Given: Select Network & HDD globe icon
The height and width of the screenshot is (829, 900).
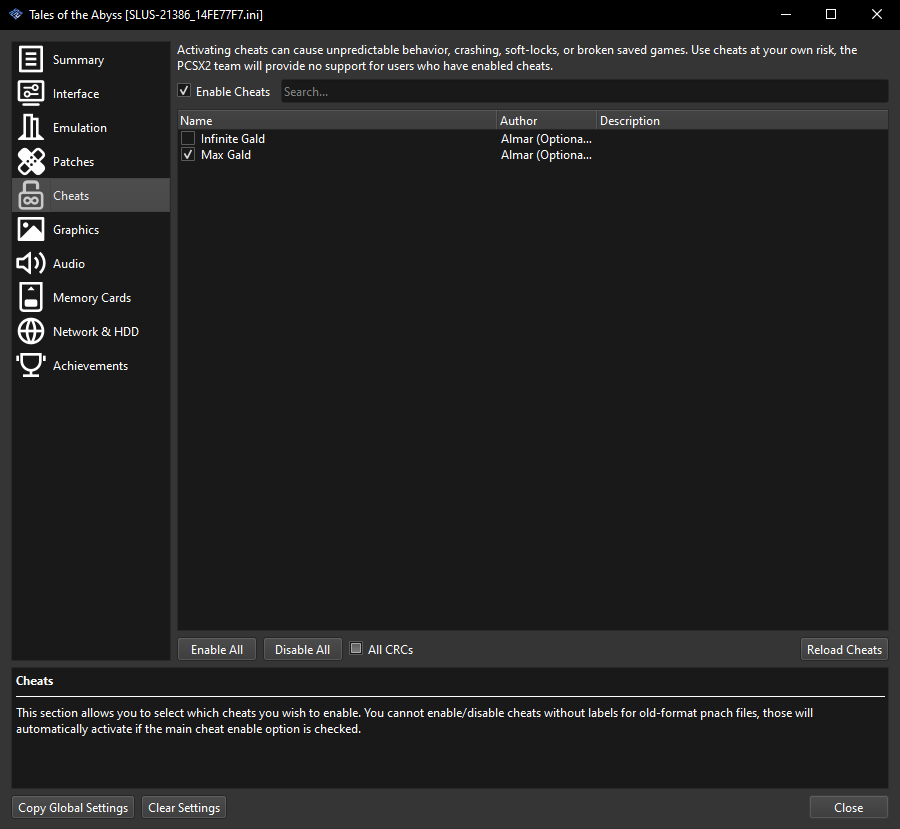Looking at the screenshot, I should [30, 331].
